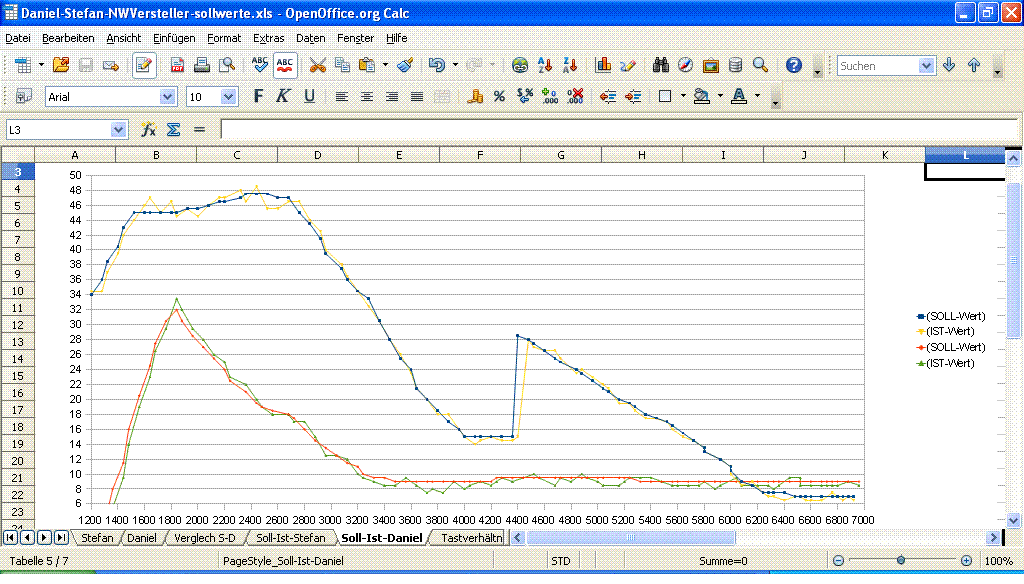Cut the selection with scissors icon
1024x584 pixels.
317,65
